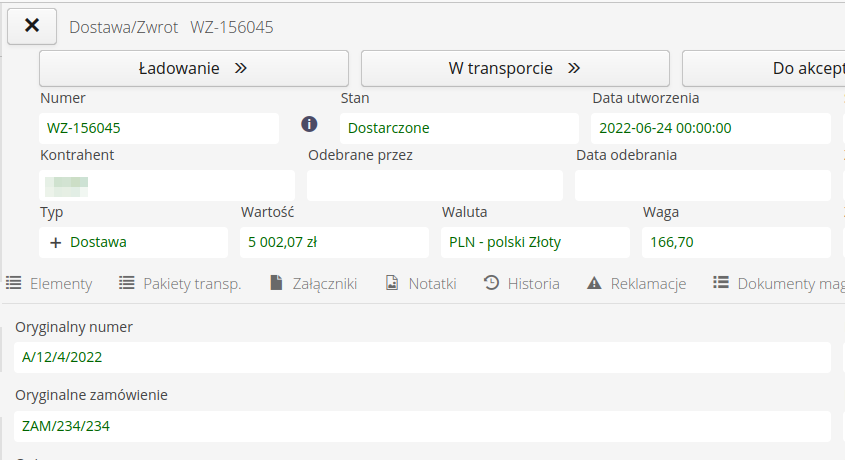Click the Do akcept status button

pos(764,68)
